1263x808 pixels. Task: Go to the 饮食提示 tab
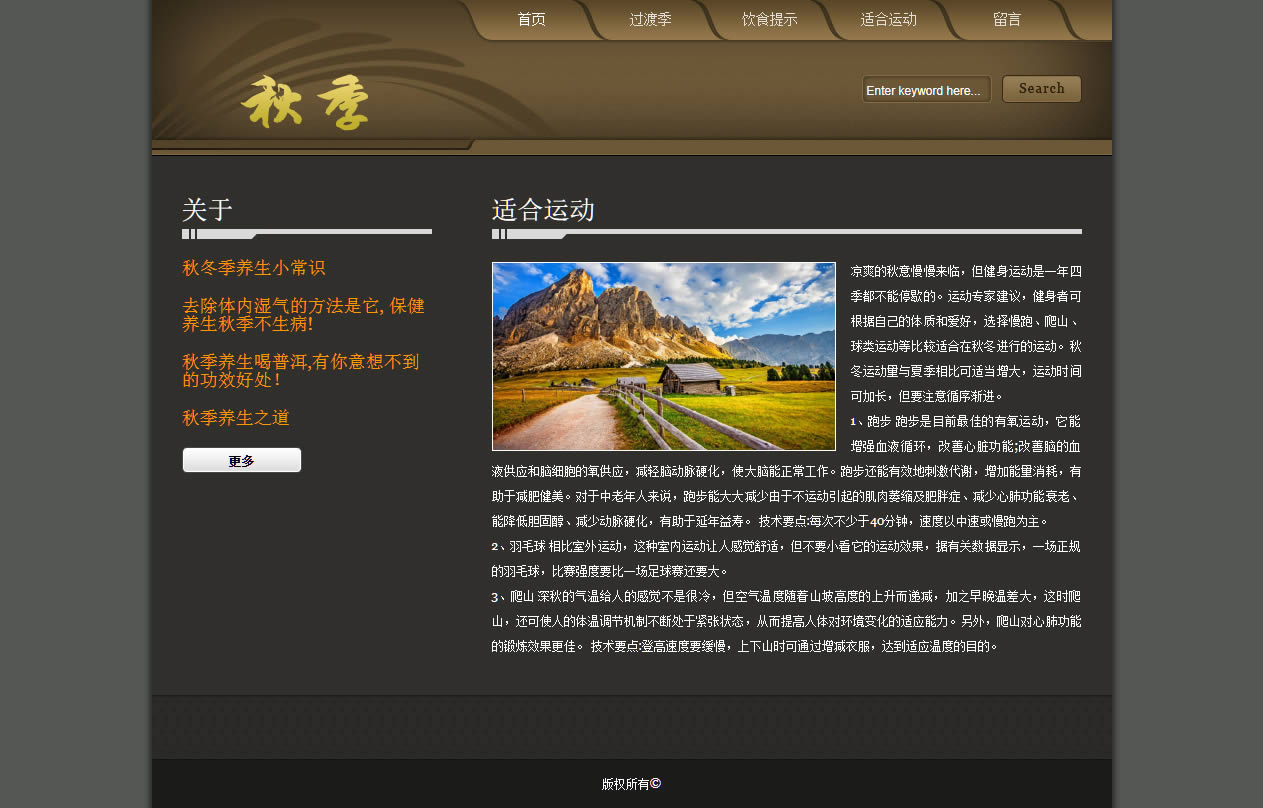point(769,20)
